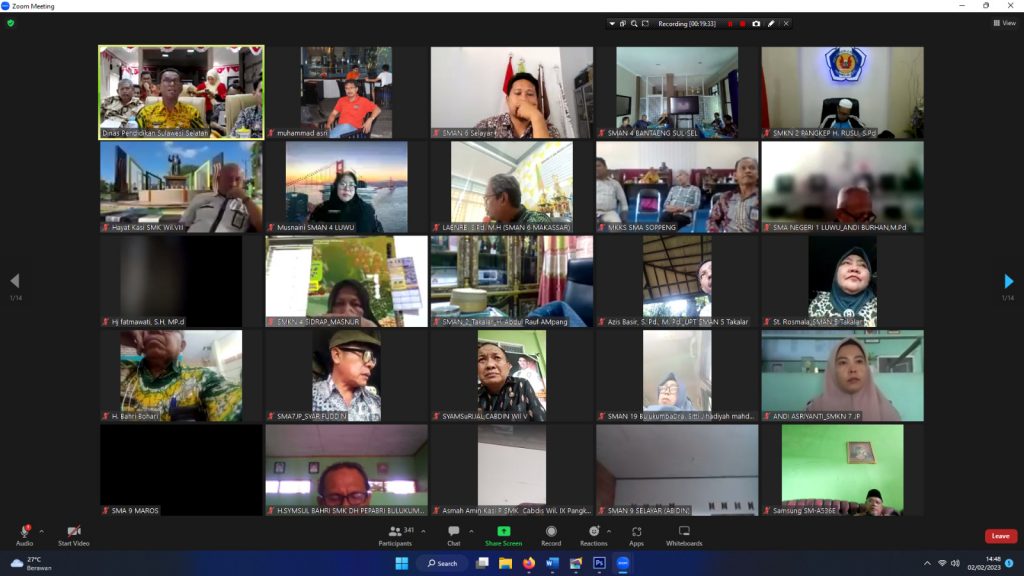1024x576 pixels.
Task: Expand the chevron next to Participants
Action: click(423, 532)
